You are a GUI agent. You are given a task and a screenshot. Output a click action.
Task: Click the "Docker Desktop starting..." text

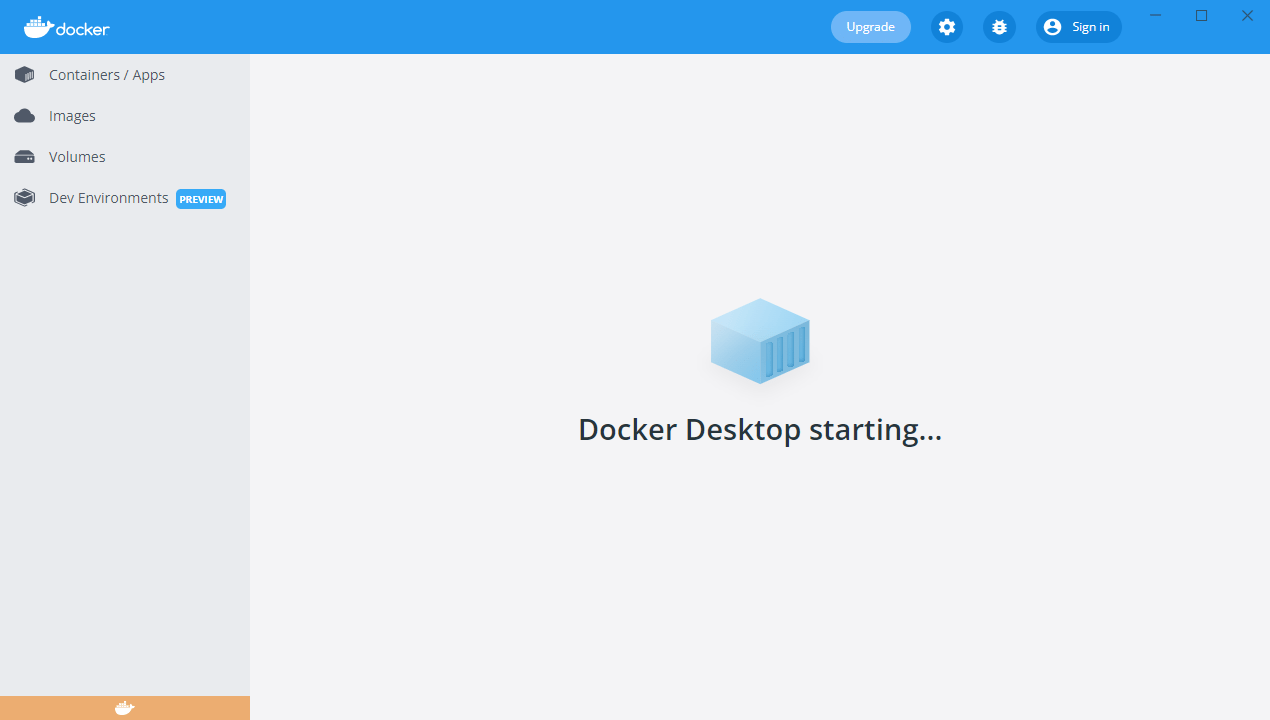[760, 430]
